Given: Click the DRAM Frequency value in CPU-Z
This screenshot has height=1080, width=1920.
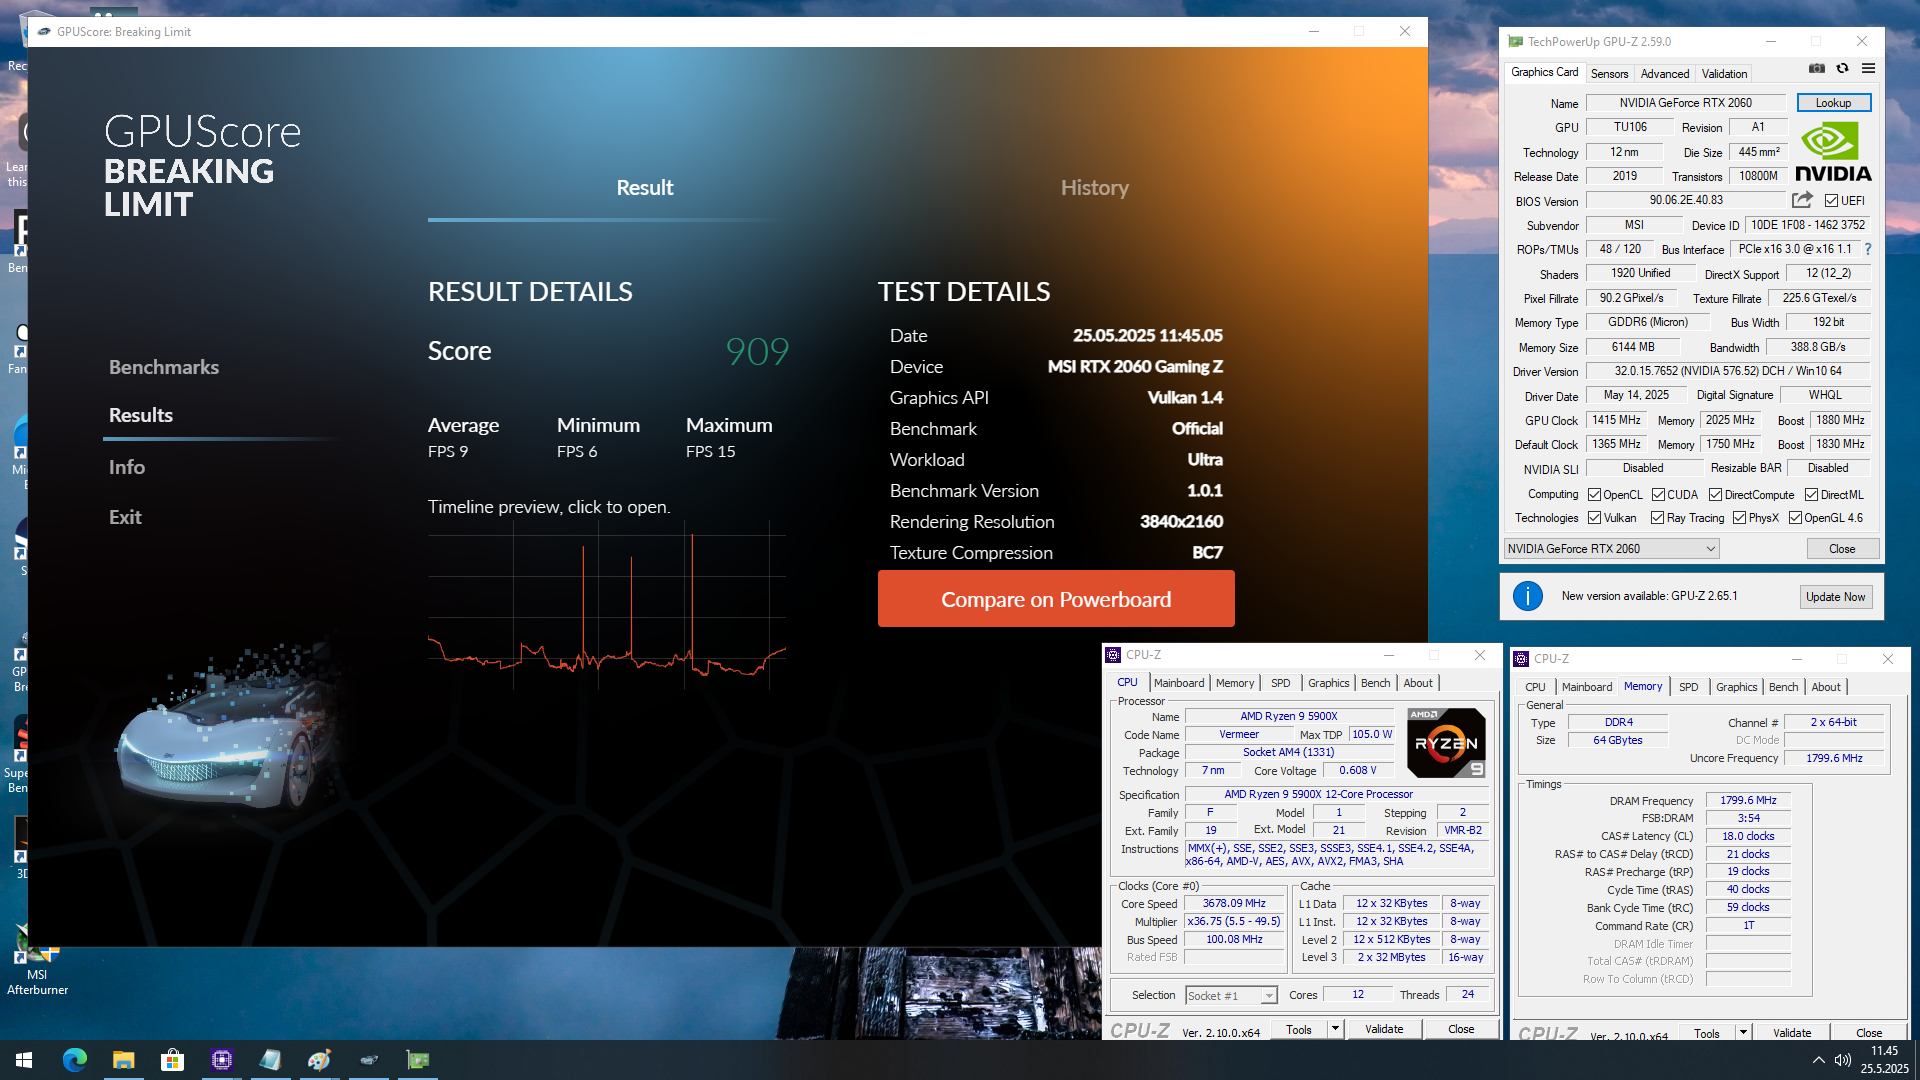Looking at the screenshot, I should coord(1748,800).
